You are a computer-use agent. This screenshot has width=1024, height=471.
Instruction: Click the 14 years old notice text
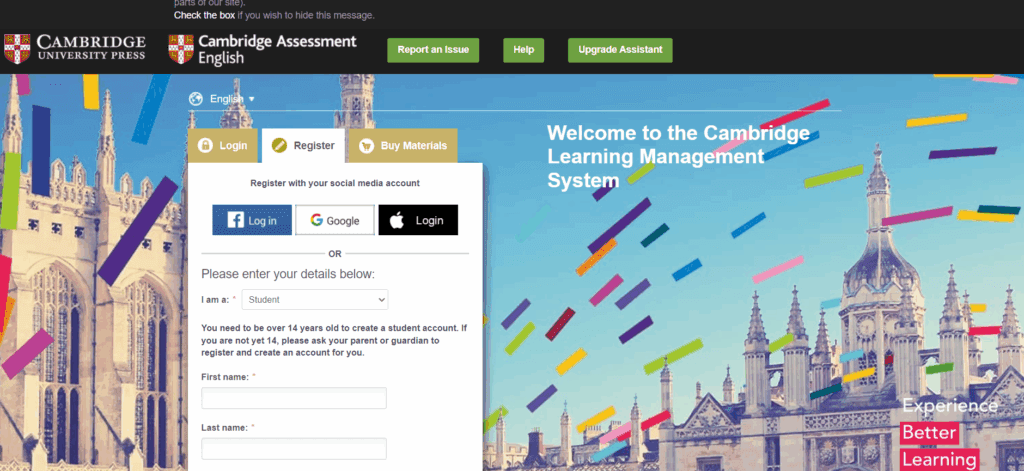334,340
